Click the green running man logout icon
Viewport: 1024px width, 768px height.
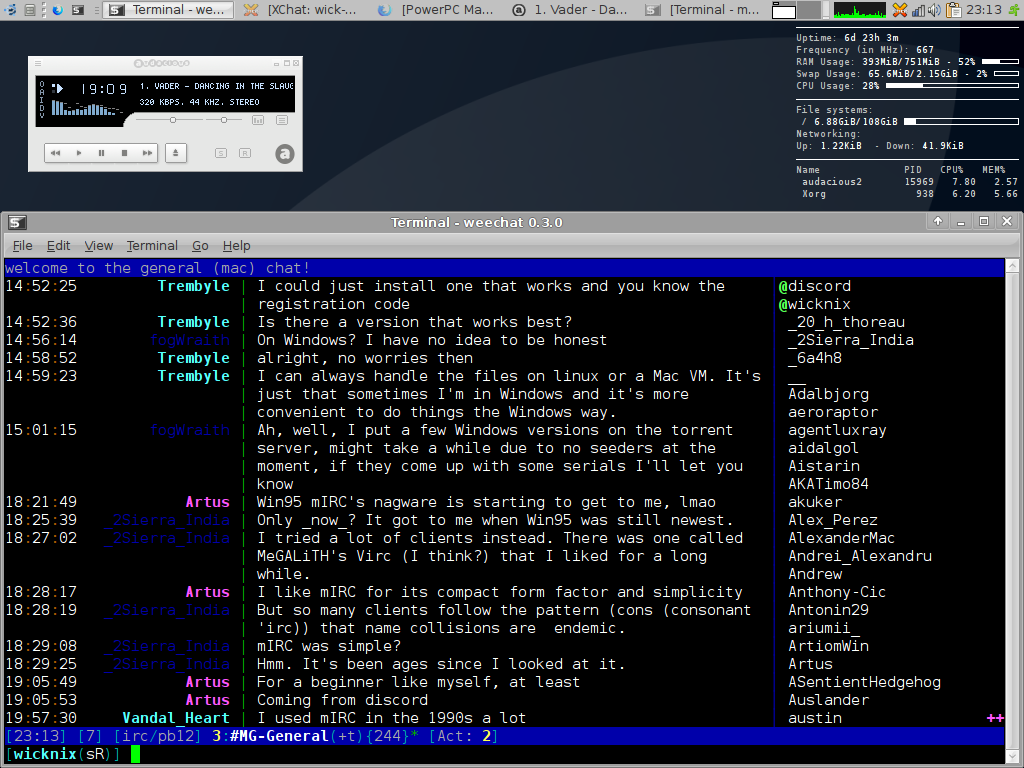click(x=1015, y=10)
